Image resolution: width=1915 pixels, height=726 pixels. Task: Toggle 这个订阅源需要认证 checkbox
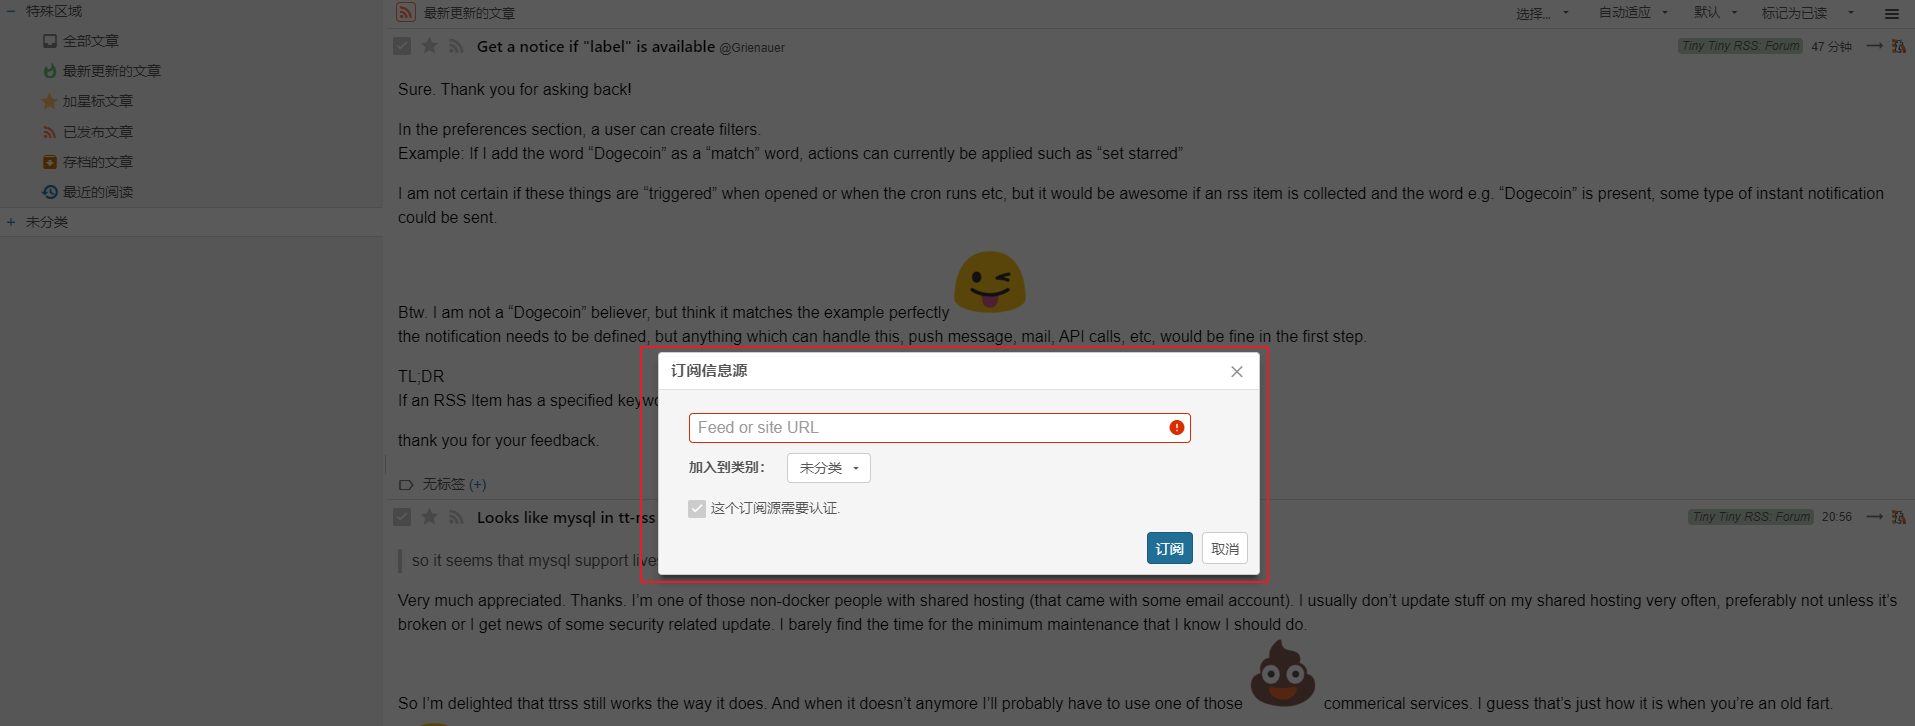[x=697, y=509]
